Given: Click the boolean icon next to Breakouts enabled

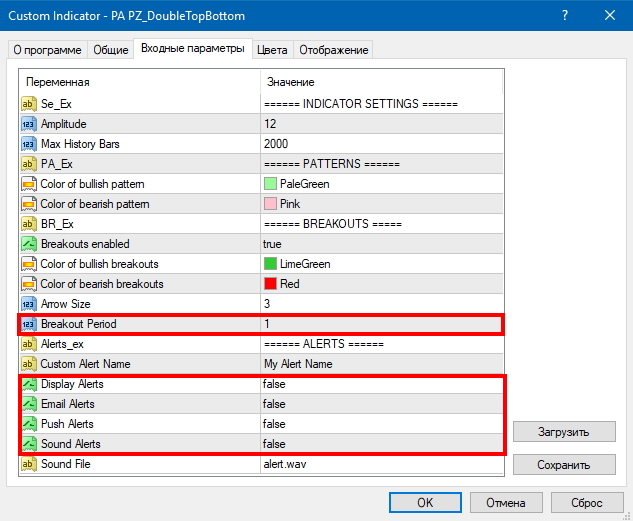Looking at the screenshot, I should tap(28, 244).
